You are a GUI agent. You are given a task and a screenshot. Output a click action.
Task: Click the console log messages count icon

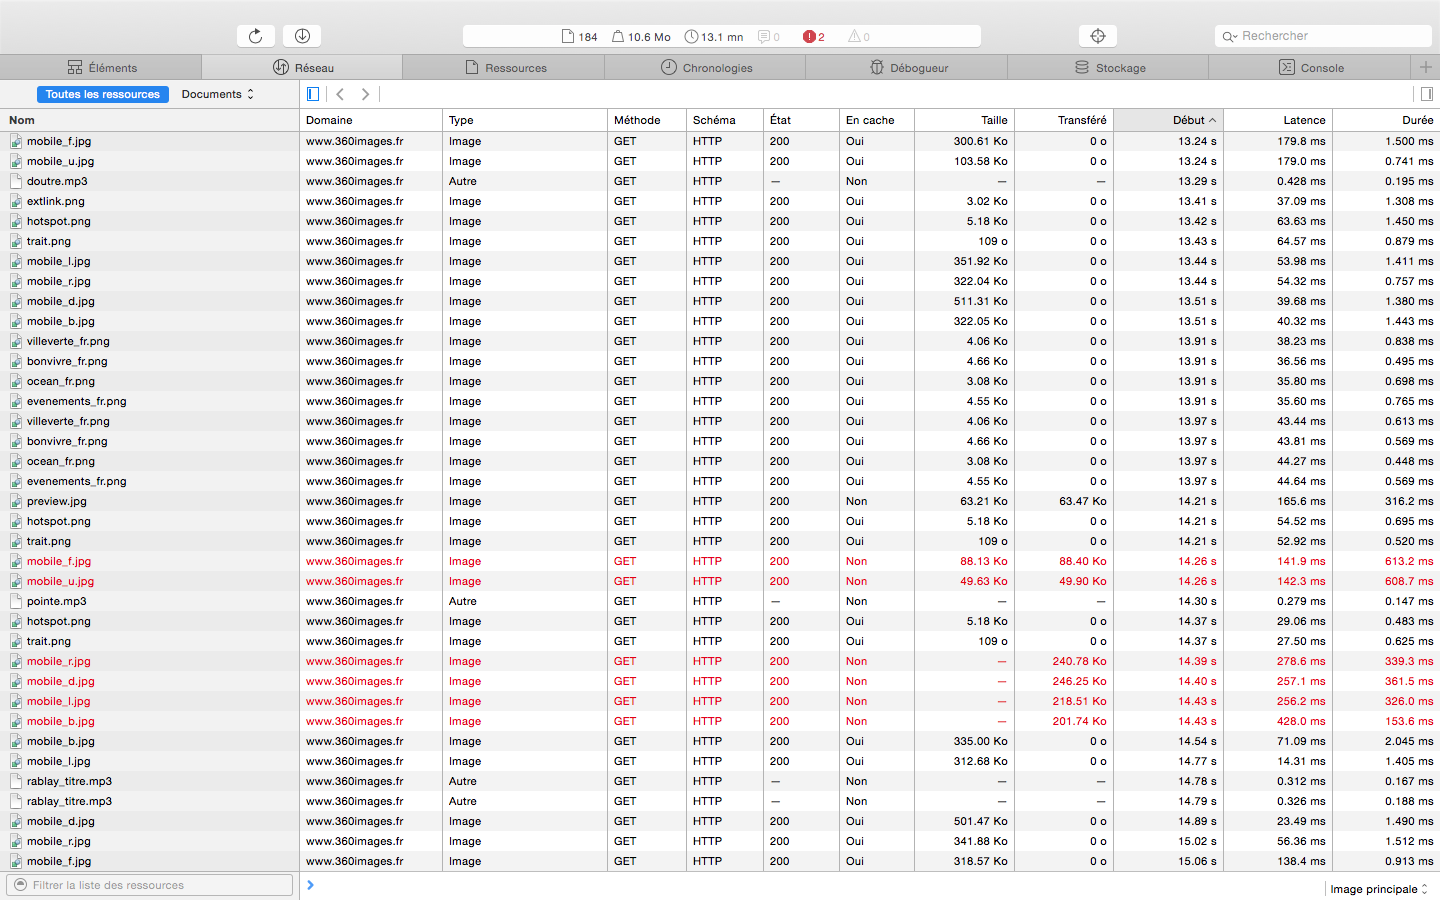point(768,37)
